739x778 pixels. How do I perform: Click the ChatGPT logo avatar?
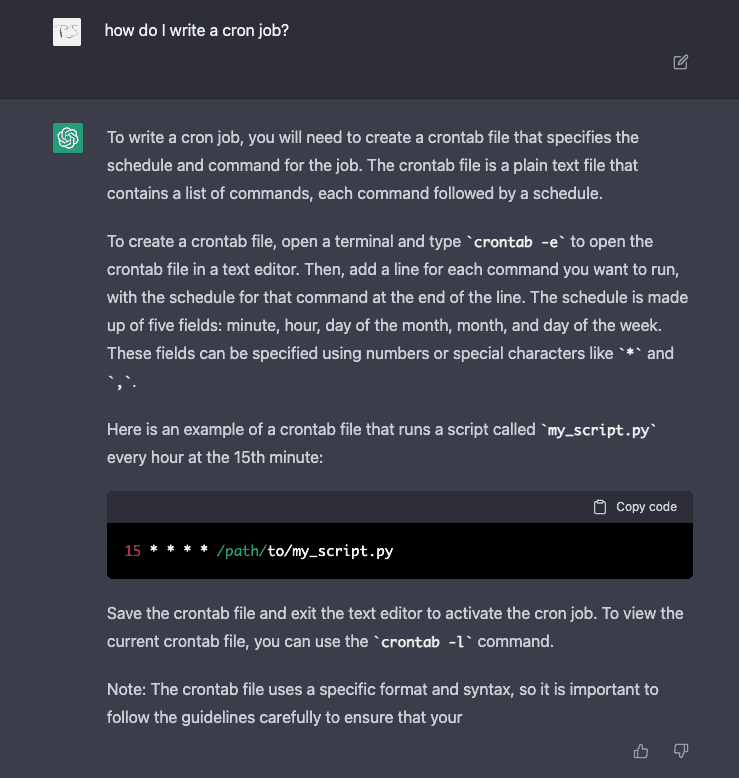(x=68, y=138)
